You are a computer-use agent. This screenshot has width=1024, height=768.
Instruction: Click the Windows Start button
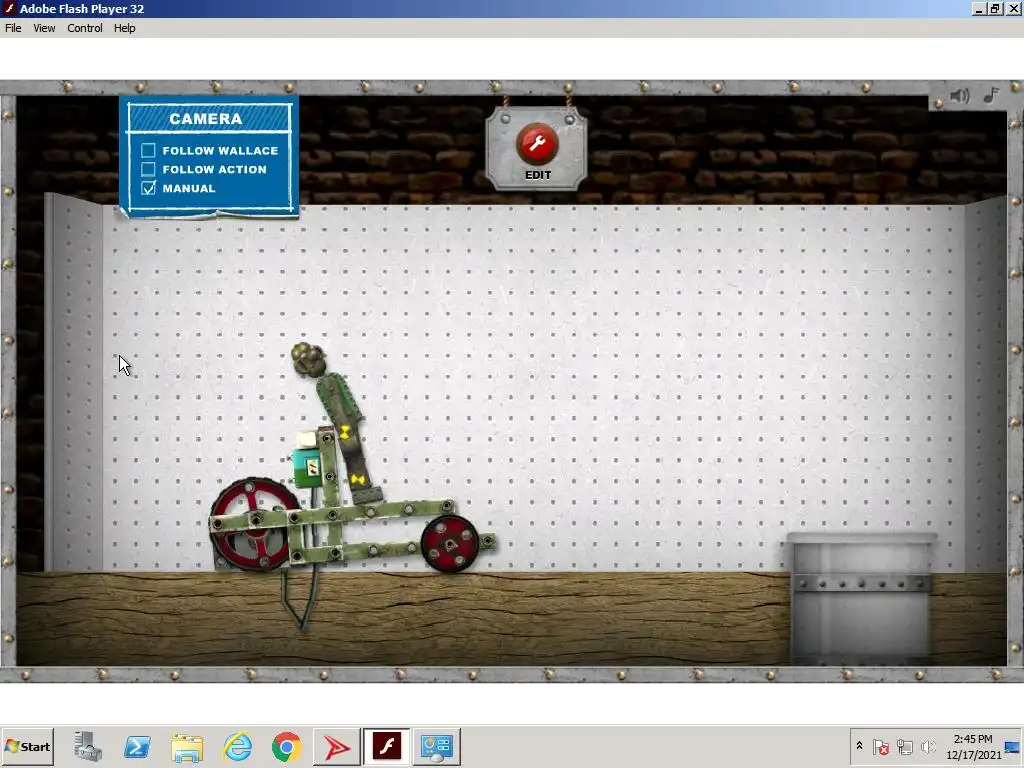(27, 746)
